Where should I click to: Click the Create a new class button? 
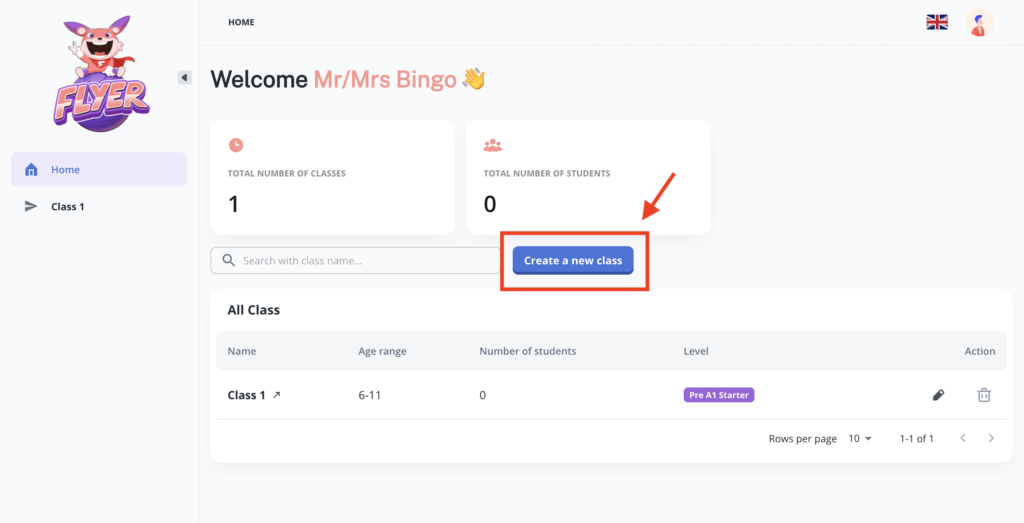(x=573, y=261)
